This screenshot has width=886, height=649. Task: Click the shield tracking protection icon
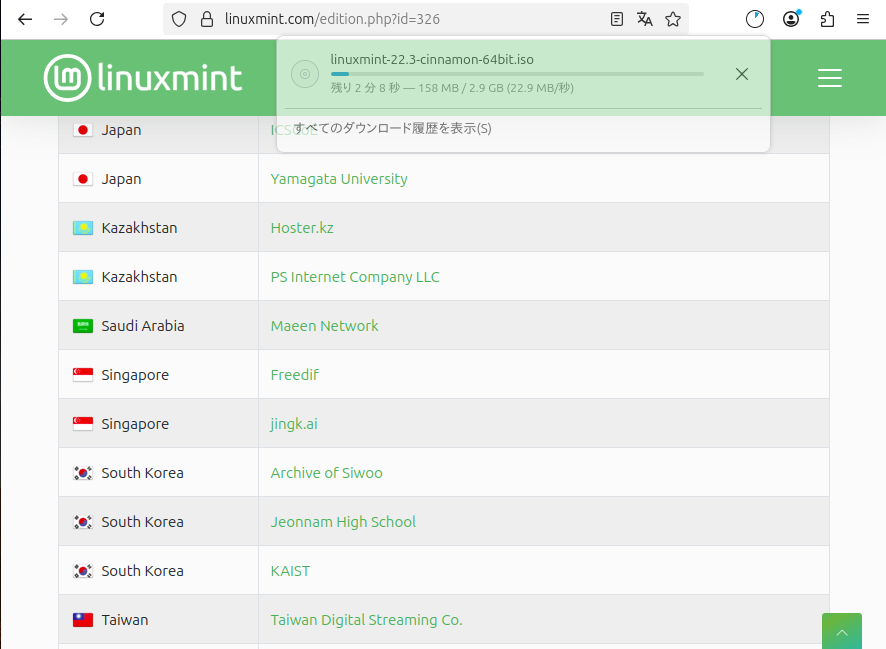pyautogui.click(x=180, y=19)
